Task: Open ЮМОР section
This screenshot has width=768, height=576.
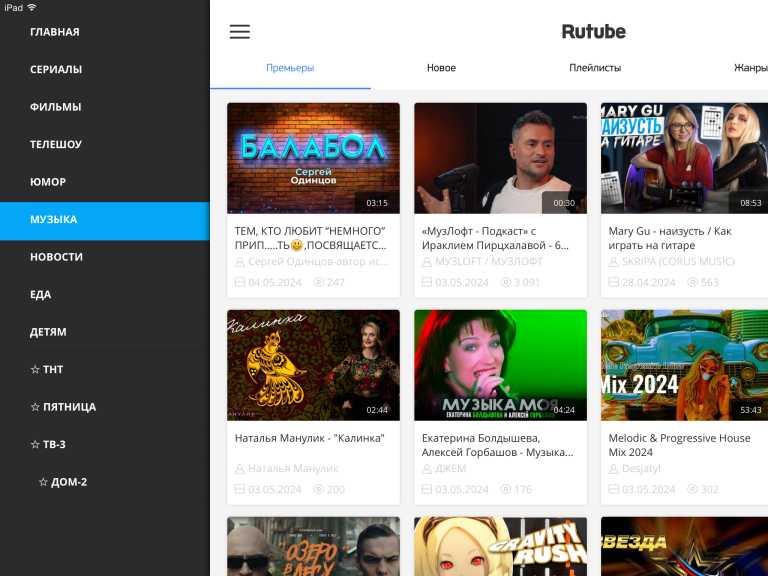Action: pos(104,182)
